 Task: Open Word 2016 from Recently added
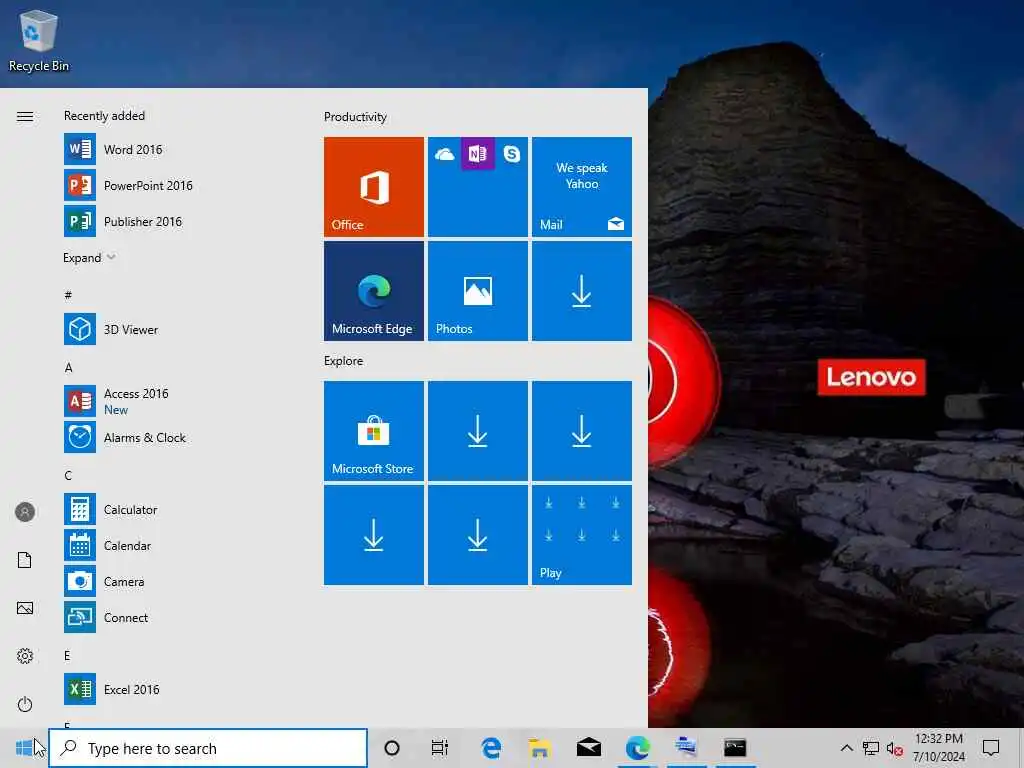point(176,150)
